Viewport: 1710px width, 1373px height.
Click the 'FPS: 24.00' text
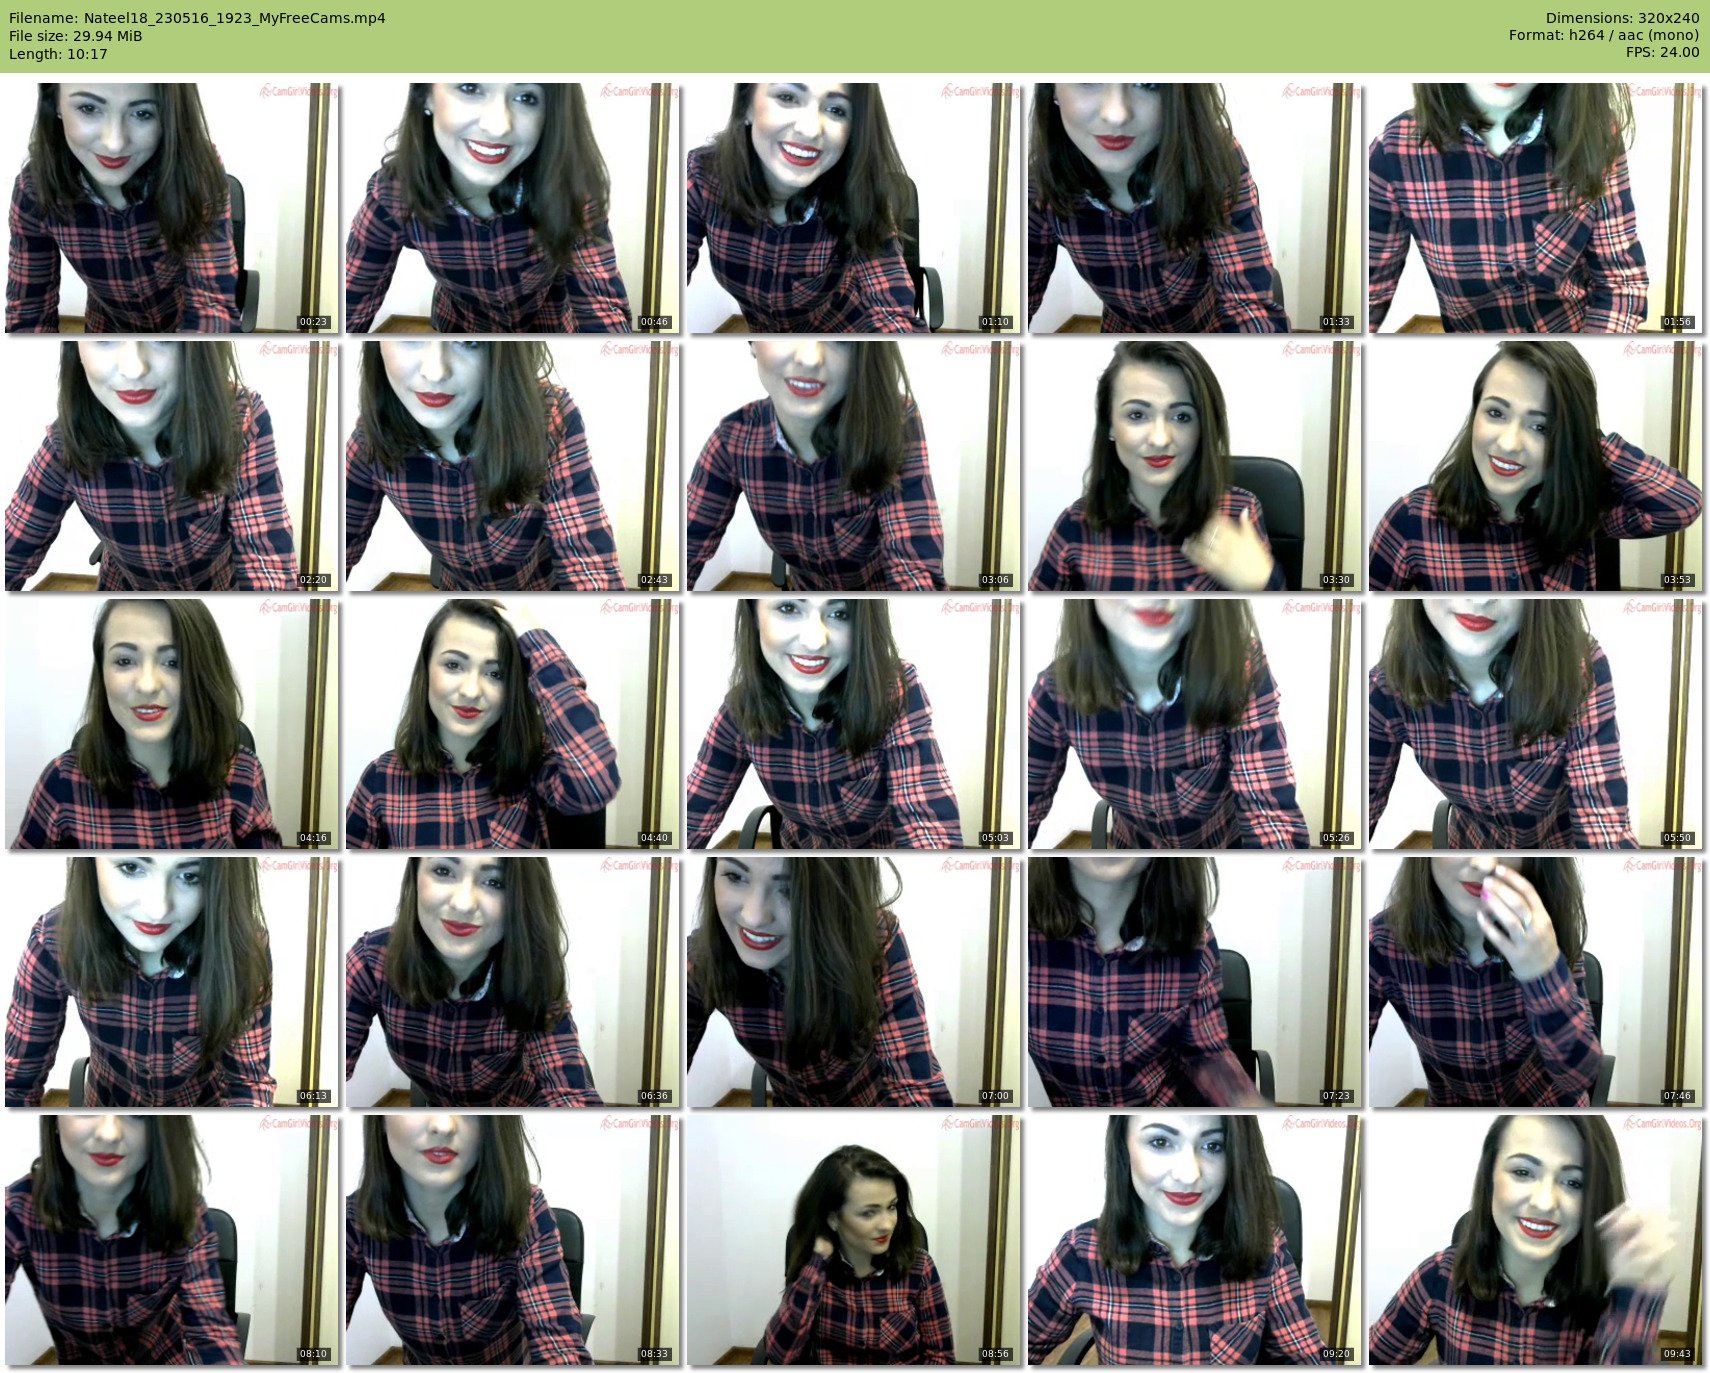1662,52
